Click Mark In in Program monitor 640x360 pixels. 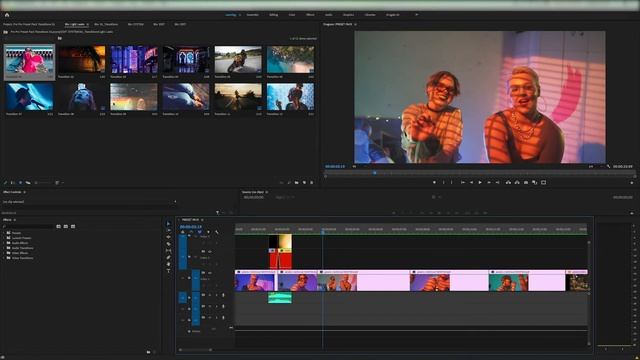444,182
